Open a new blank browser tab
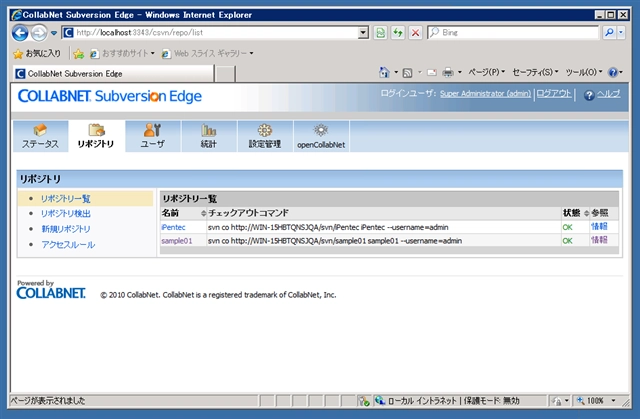 point(225,74)
